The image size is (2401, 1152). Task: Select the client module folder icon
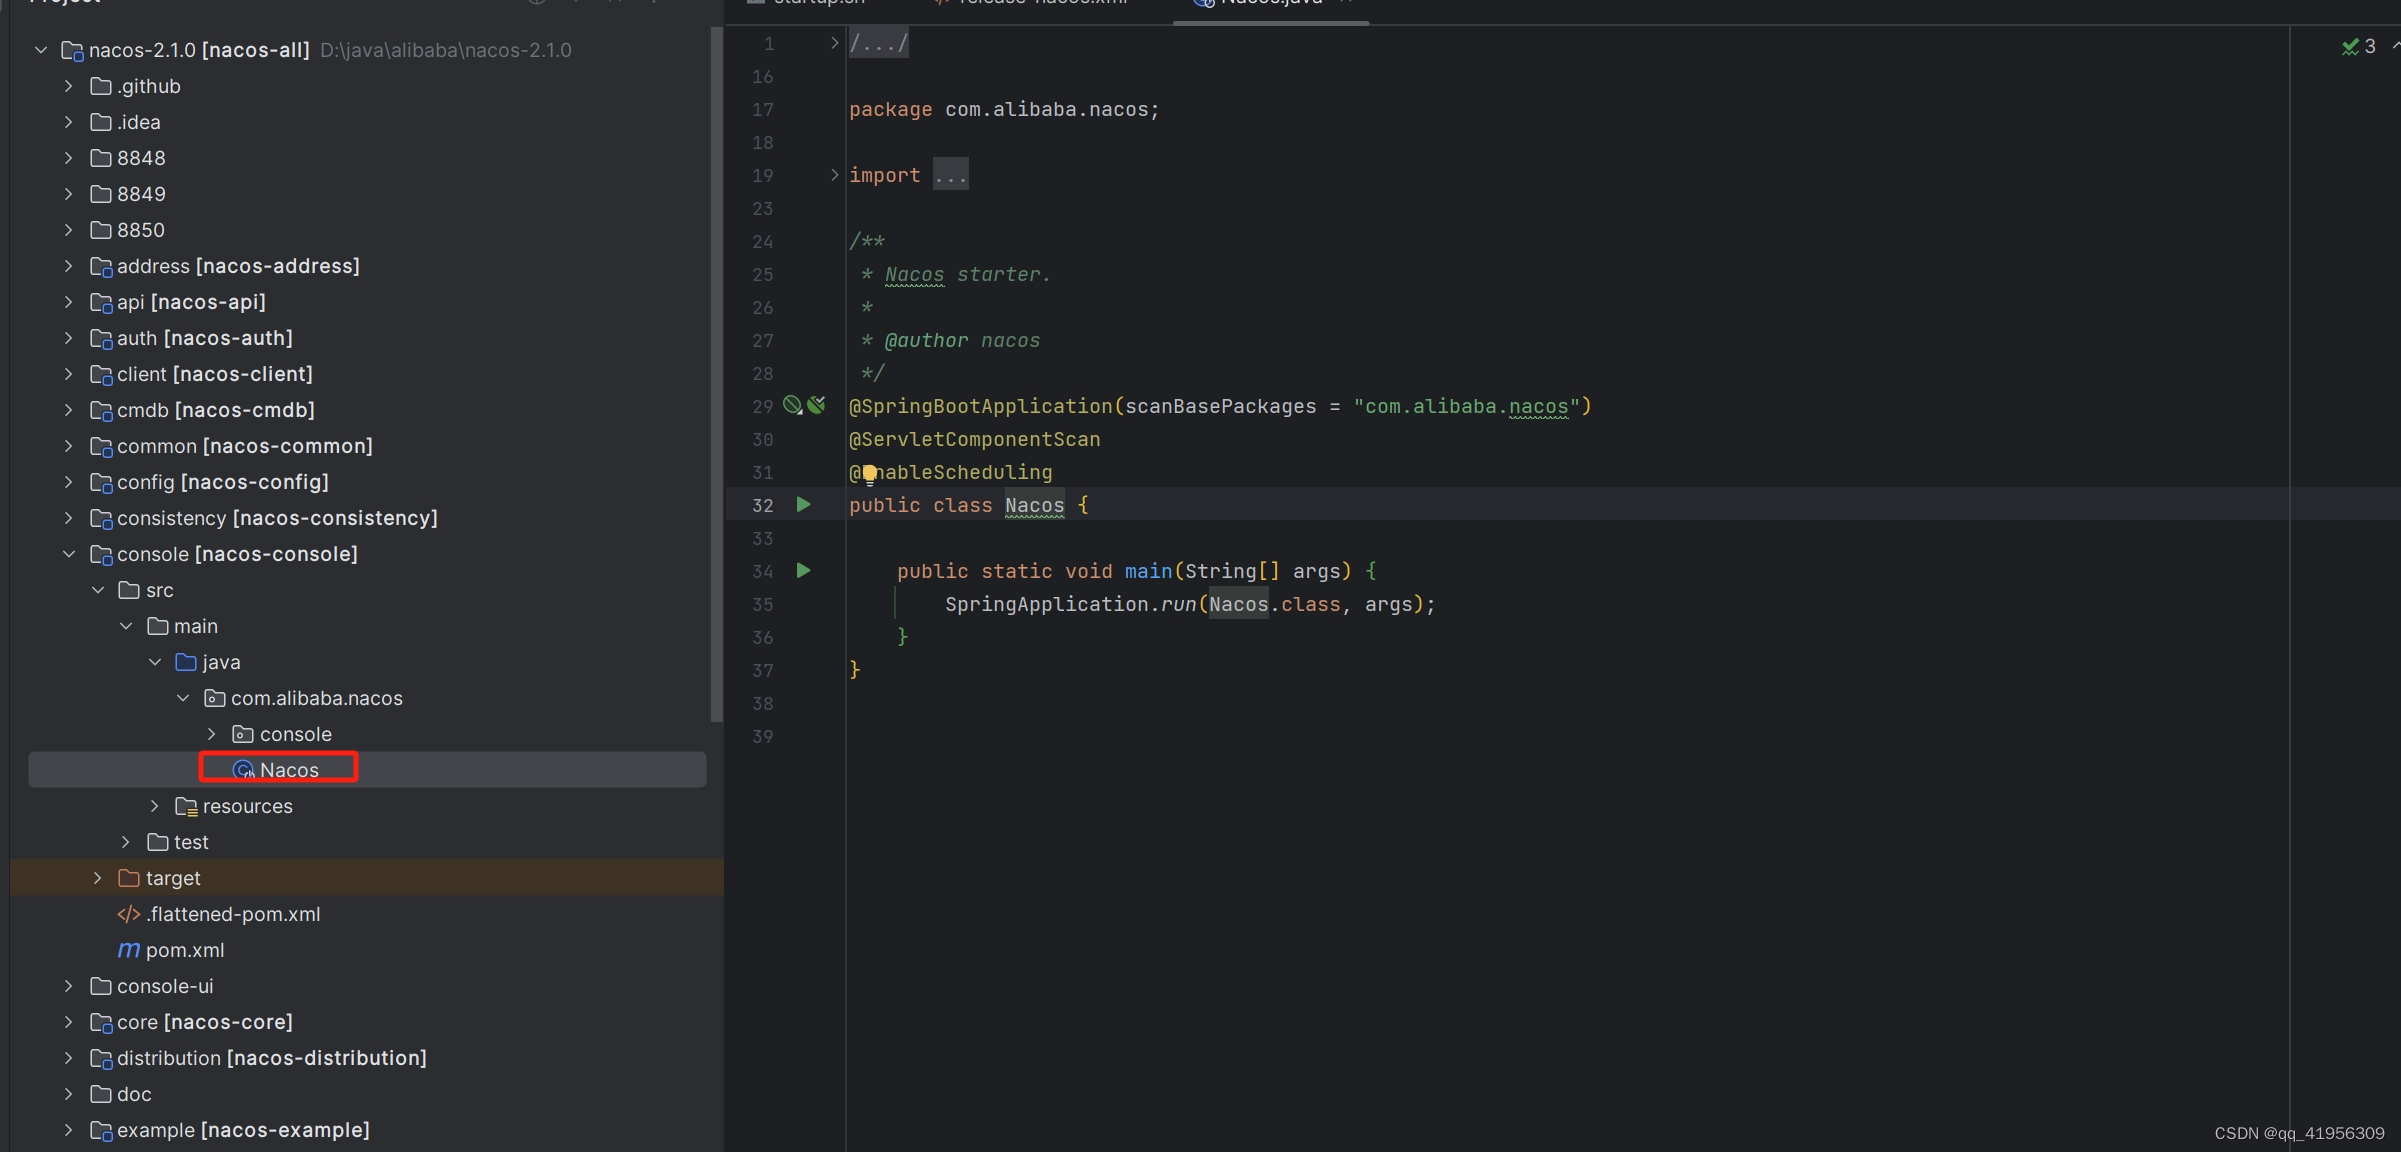pyautogui.click(x=101, y=374)
